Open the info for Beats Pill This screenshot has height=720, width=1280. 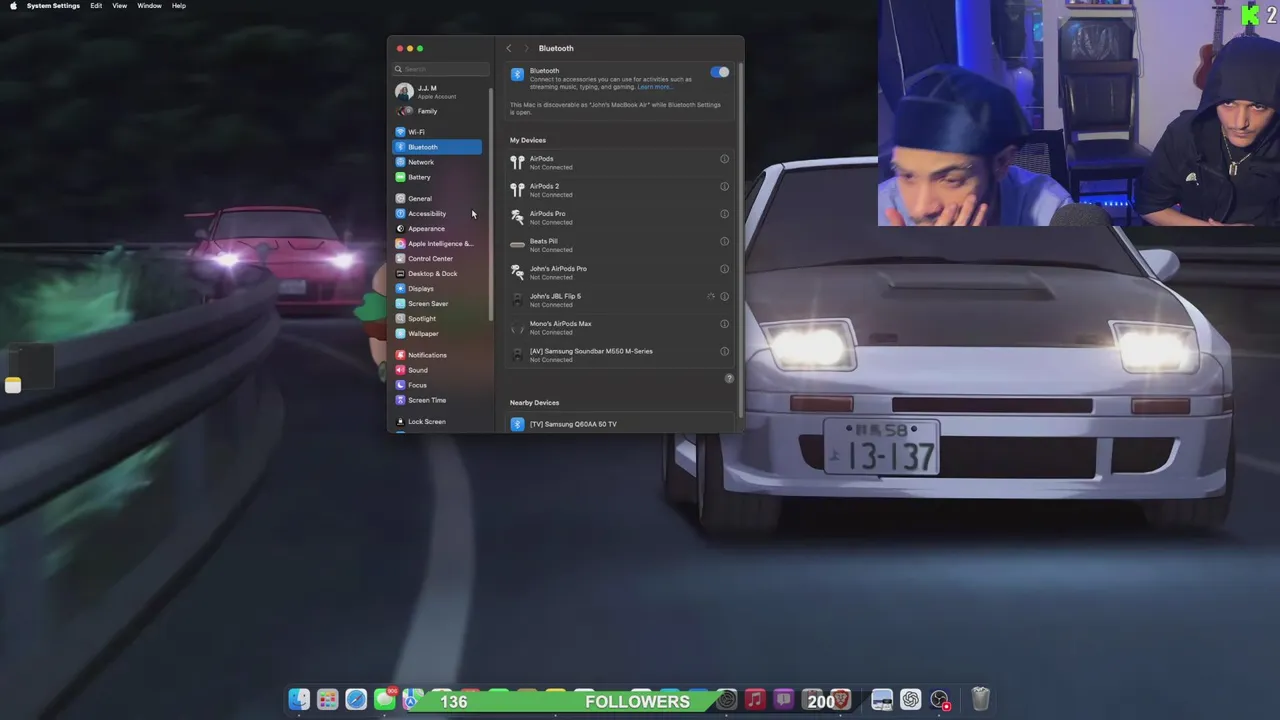coord(725,241)
